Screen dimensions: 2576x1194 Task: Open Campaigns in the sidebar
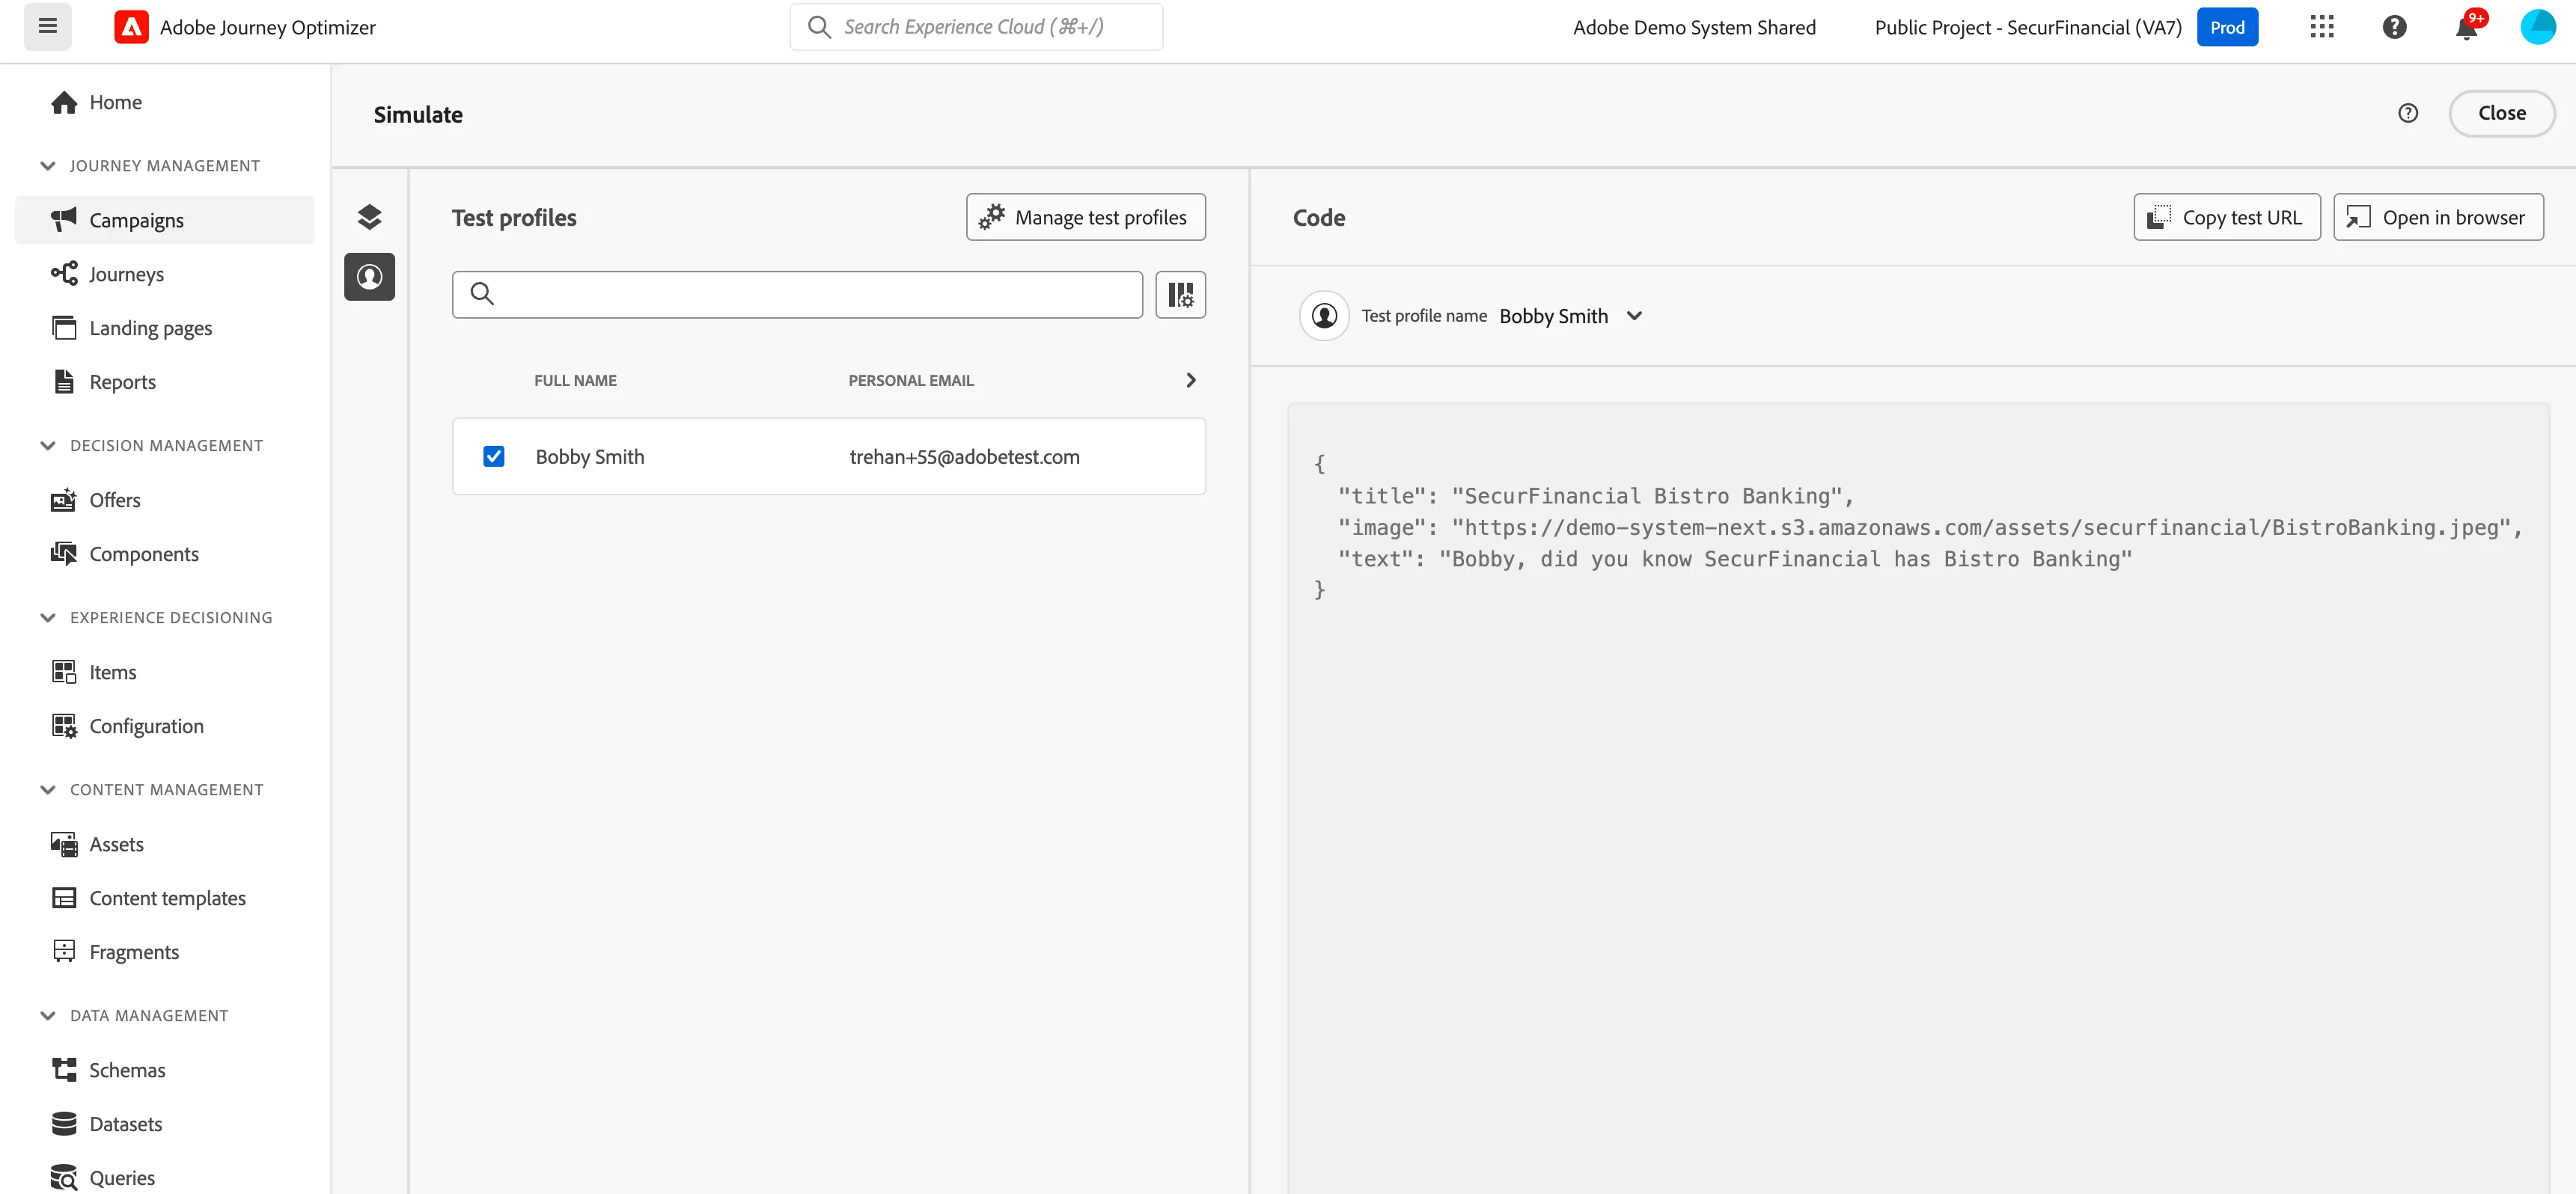pyautogui.click(x=165, y=220)
